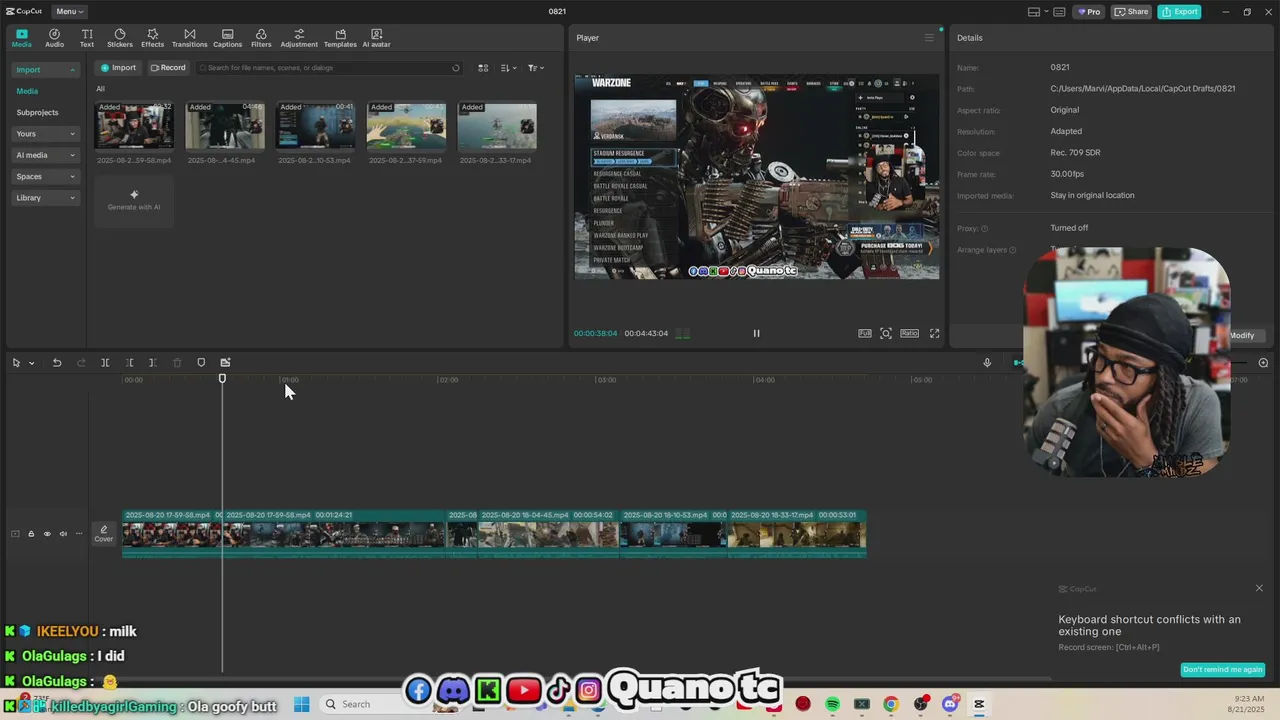Open the media view layout dropdown
This screenshot has width=1280, height=720.
click(483, 68)
